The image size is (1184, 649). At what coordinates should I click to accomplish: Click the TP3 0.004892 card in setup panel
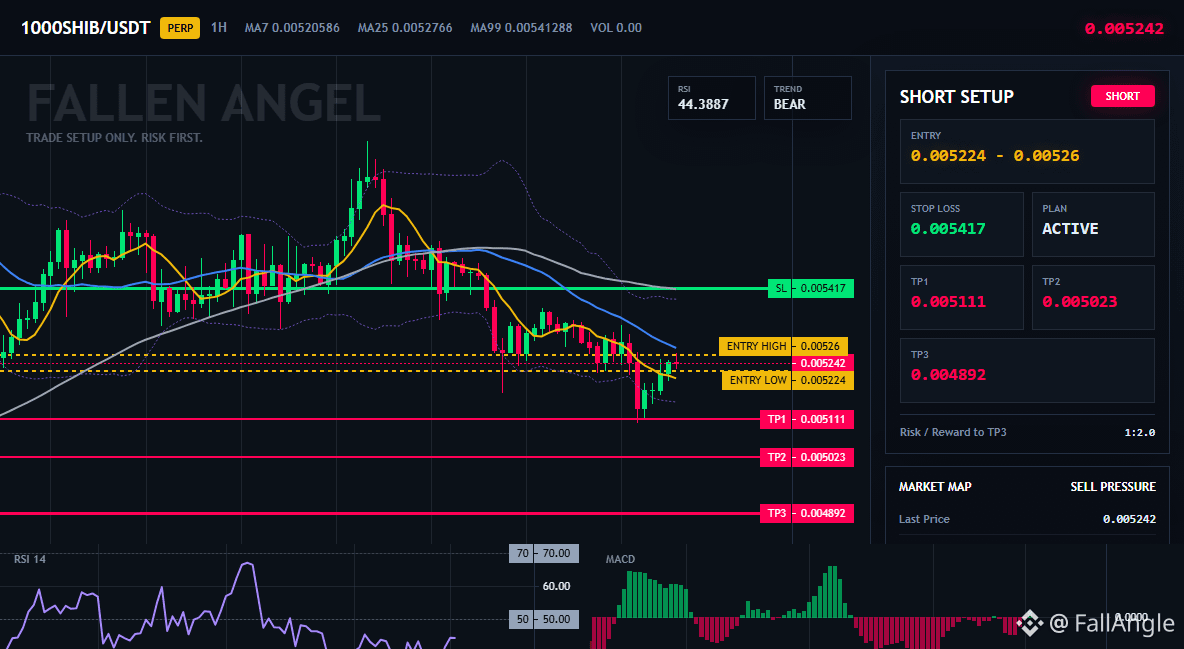[1027, 370]
